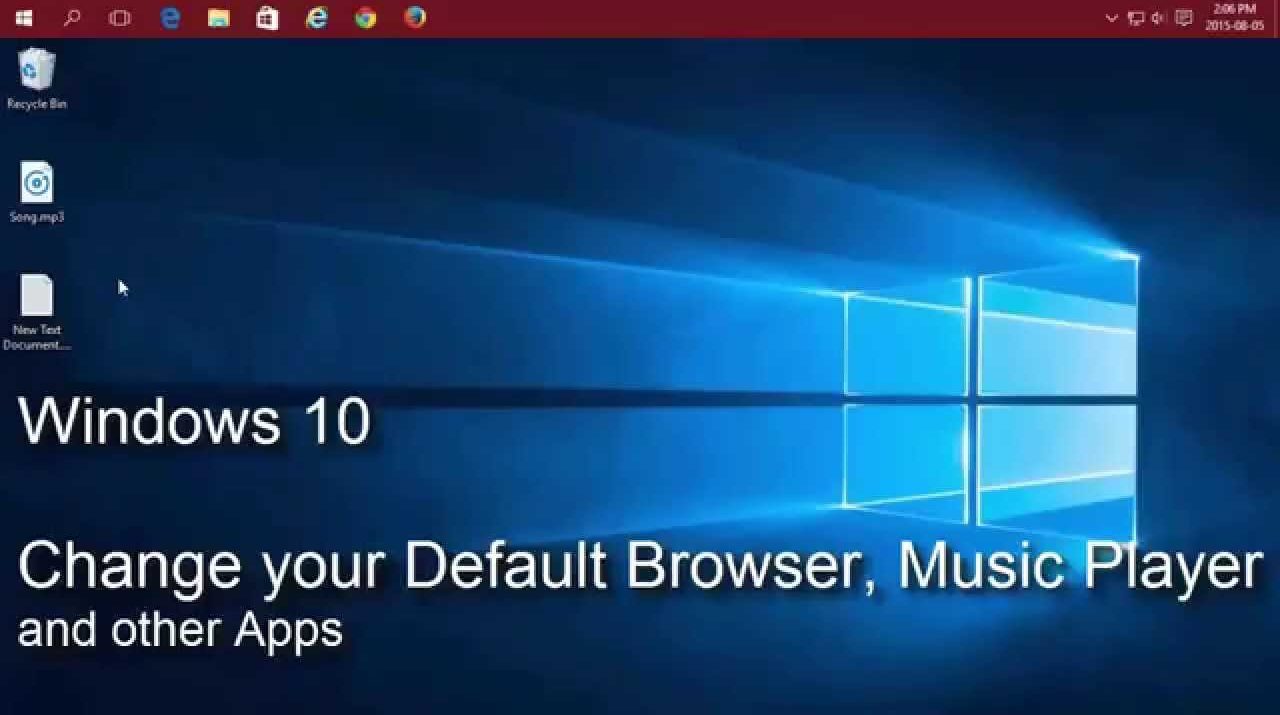Open File Explorer from the taskbar
Viewport: 1280px width, 715px height.
coord(218,18)
